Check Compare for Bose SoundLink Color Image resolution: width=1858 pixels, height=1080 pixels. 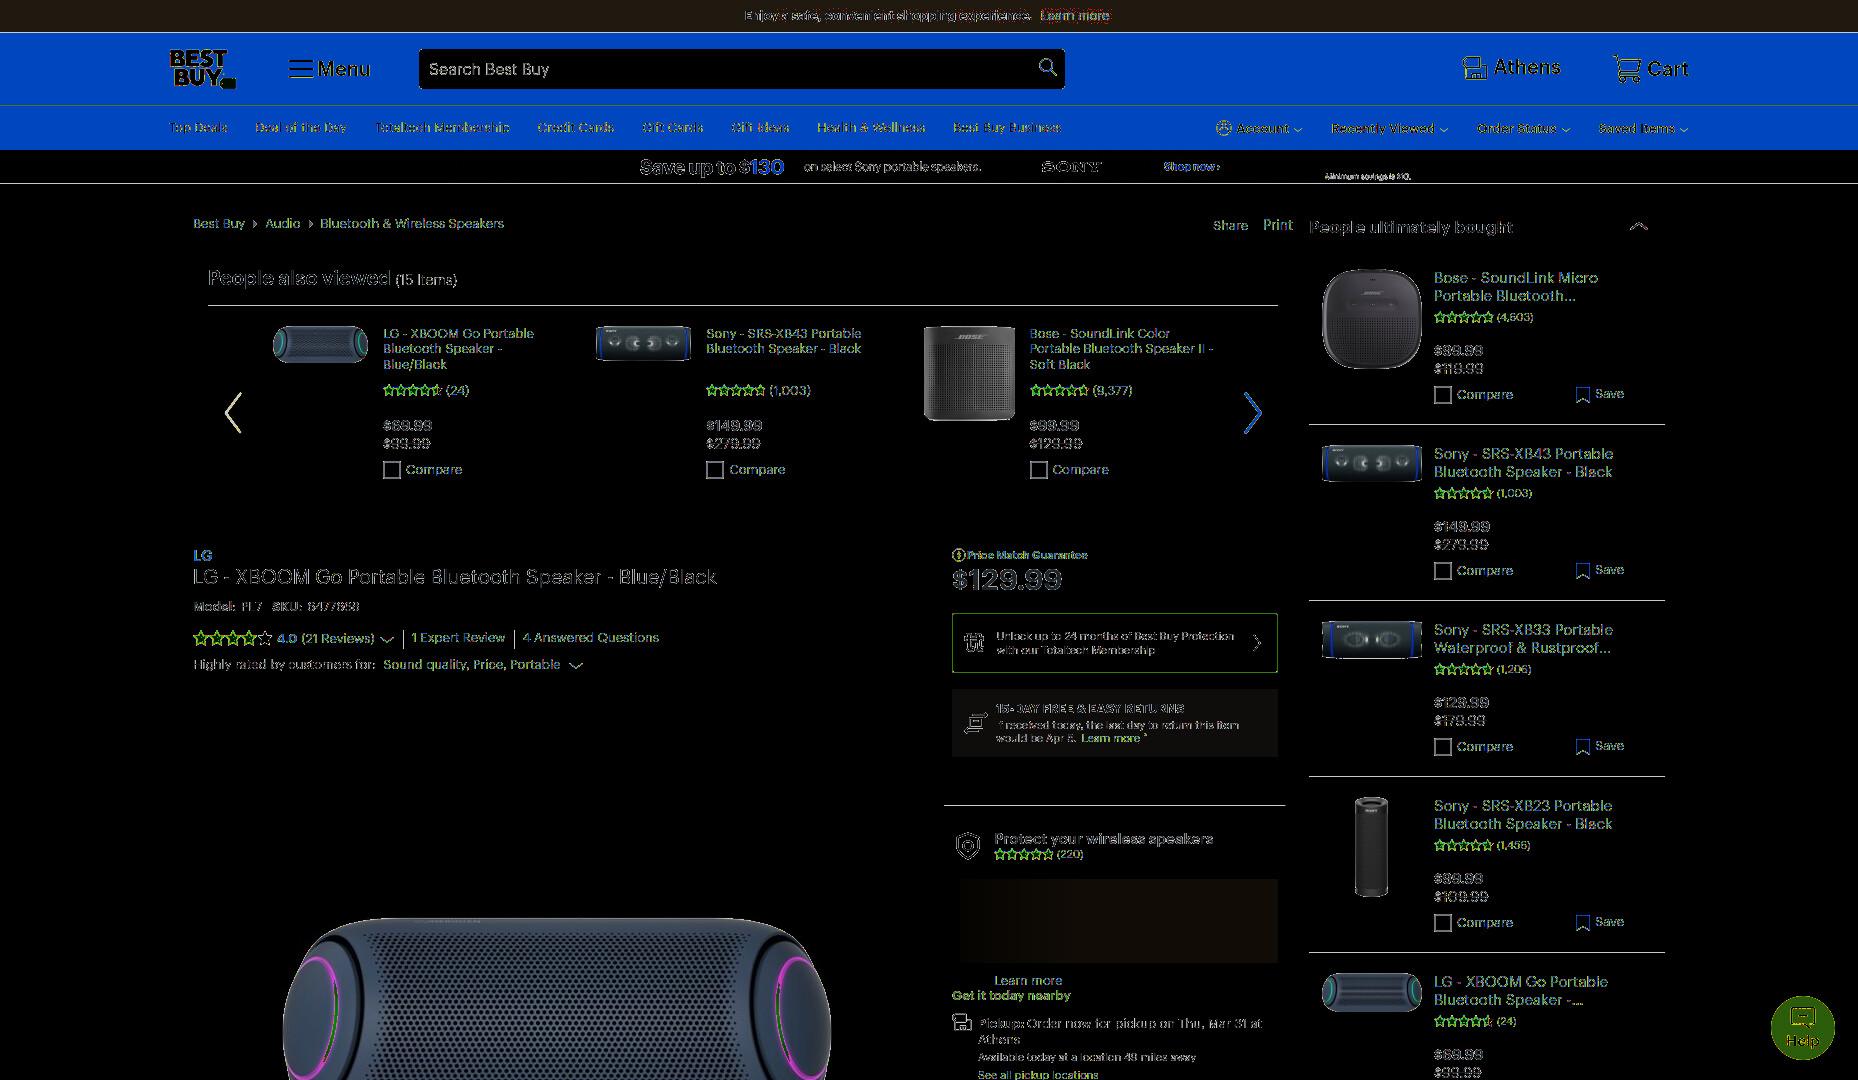[x=1039, y=470]
